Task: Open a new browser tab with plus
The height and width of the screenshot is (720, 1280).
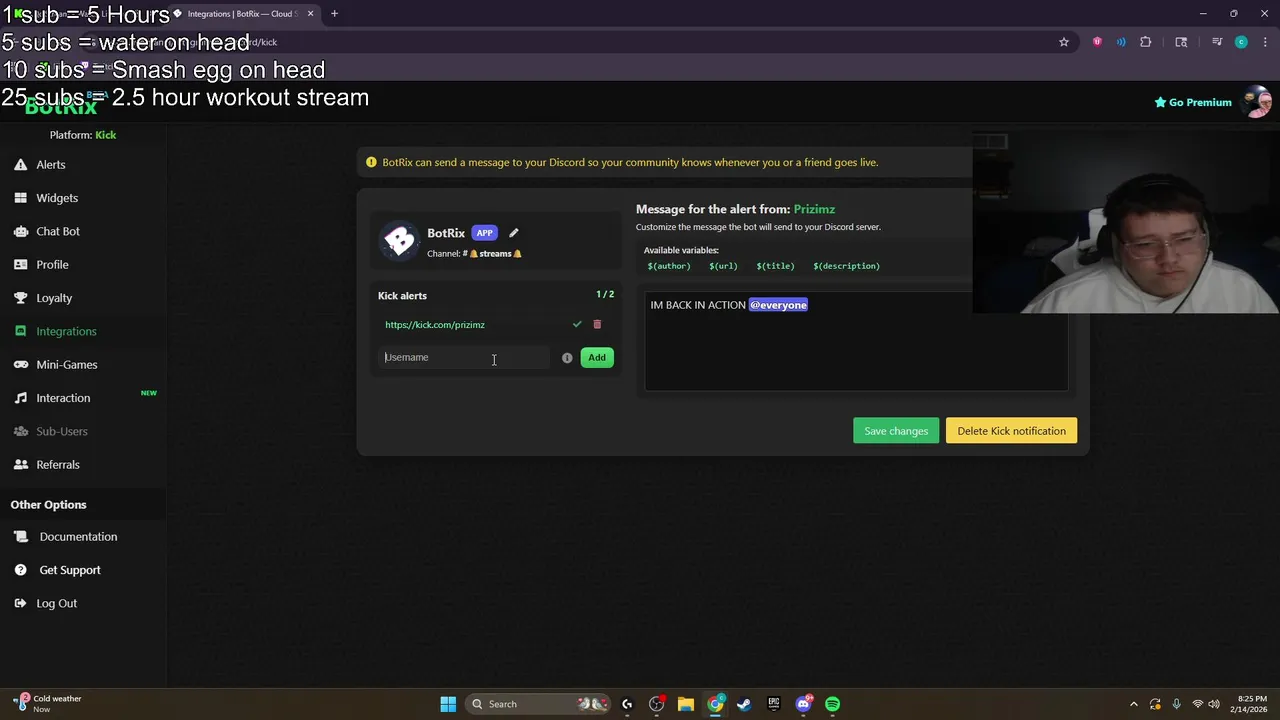Action: [x=334, y=14]
